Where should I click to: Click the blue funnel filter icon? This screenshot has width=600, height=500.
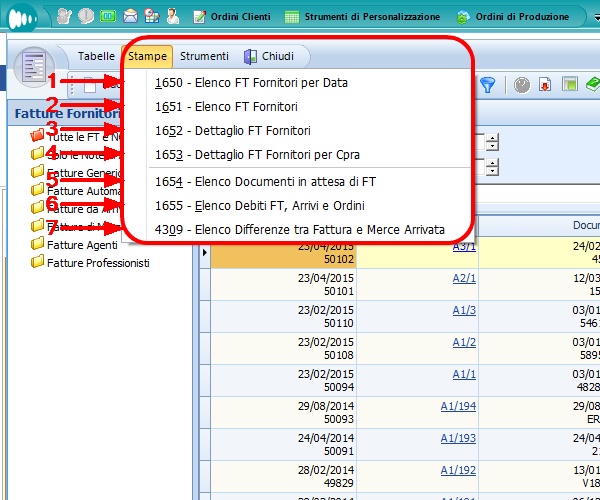pos(488,85)
